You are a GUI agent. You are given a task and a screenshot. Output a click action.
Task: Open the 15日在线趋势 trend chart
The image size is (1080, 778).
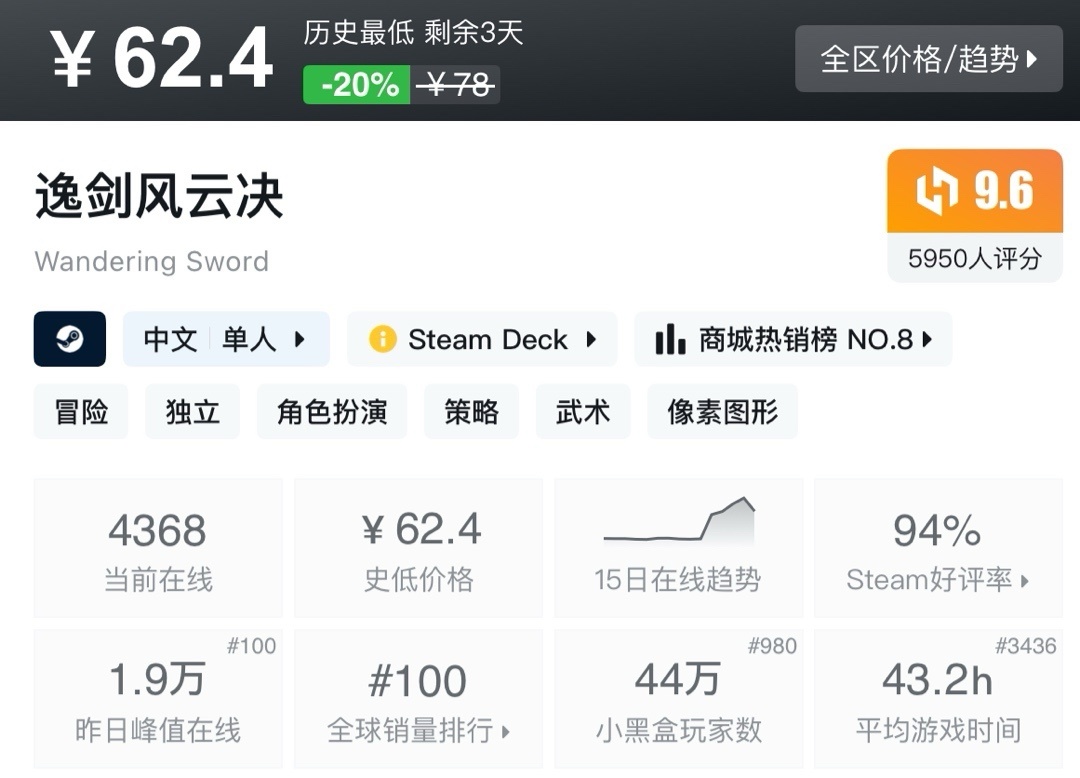click(678, 548)
